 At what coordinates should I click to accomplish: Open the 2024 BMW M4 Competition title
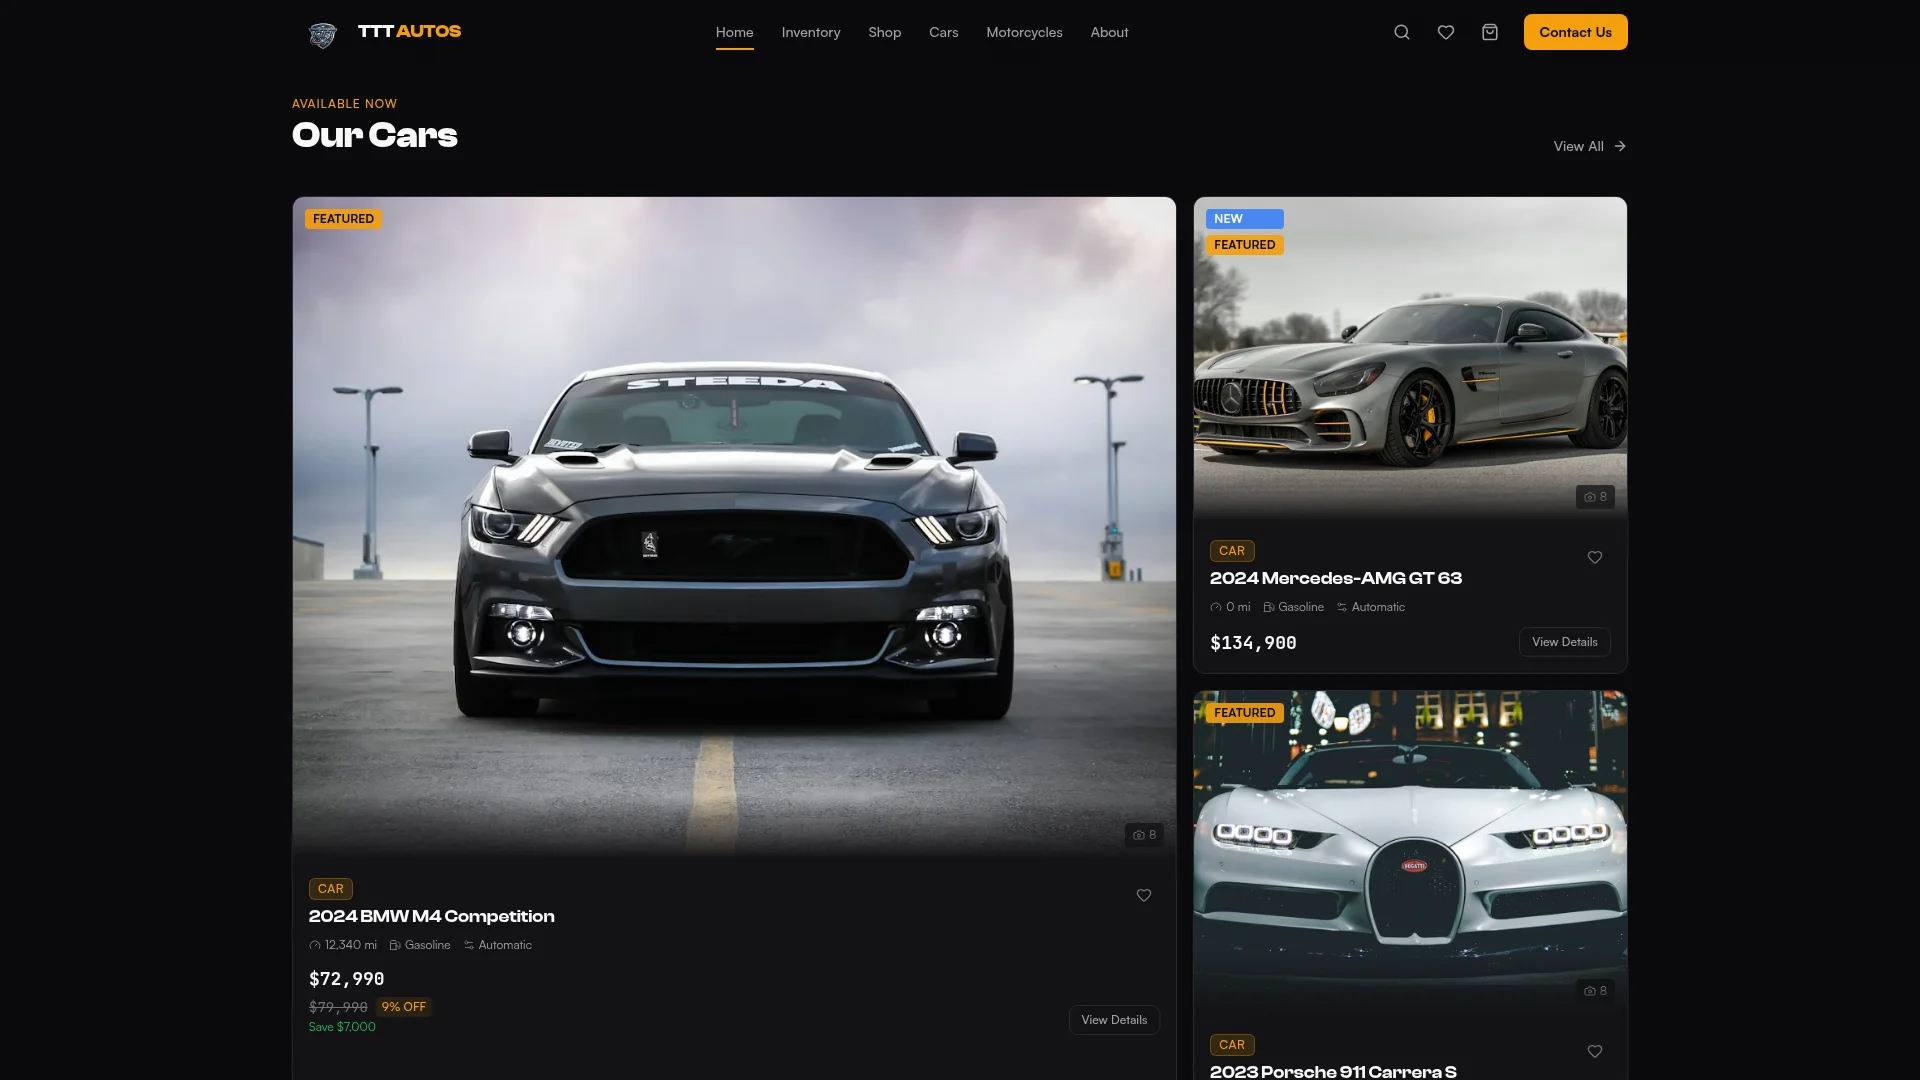431,916
